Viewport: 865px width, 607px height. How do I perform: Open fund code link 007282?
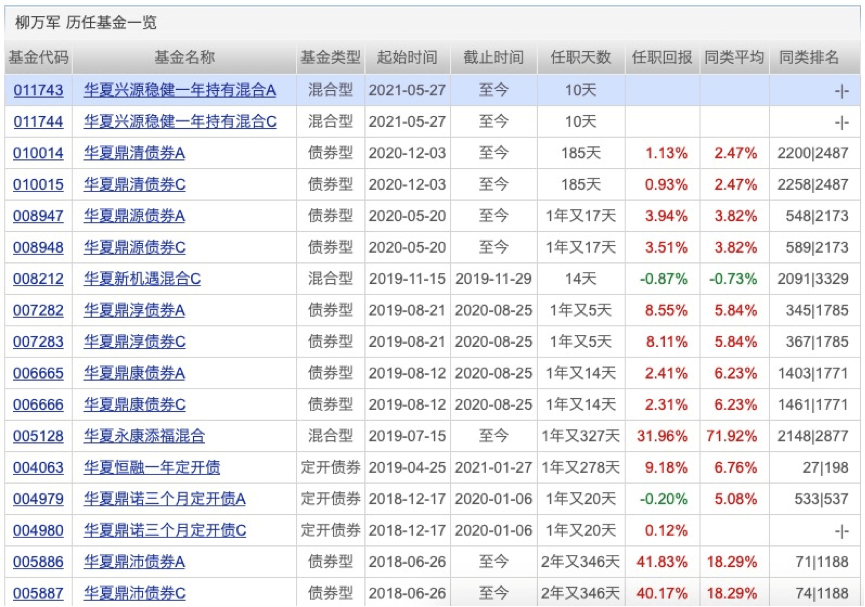(x=38, y=310)
